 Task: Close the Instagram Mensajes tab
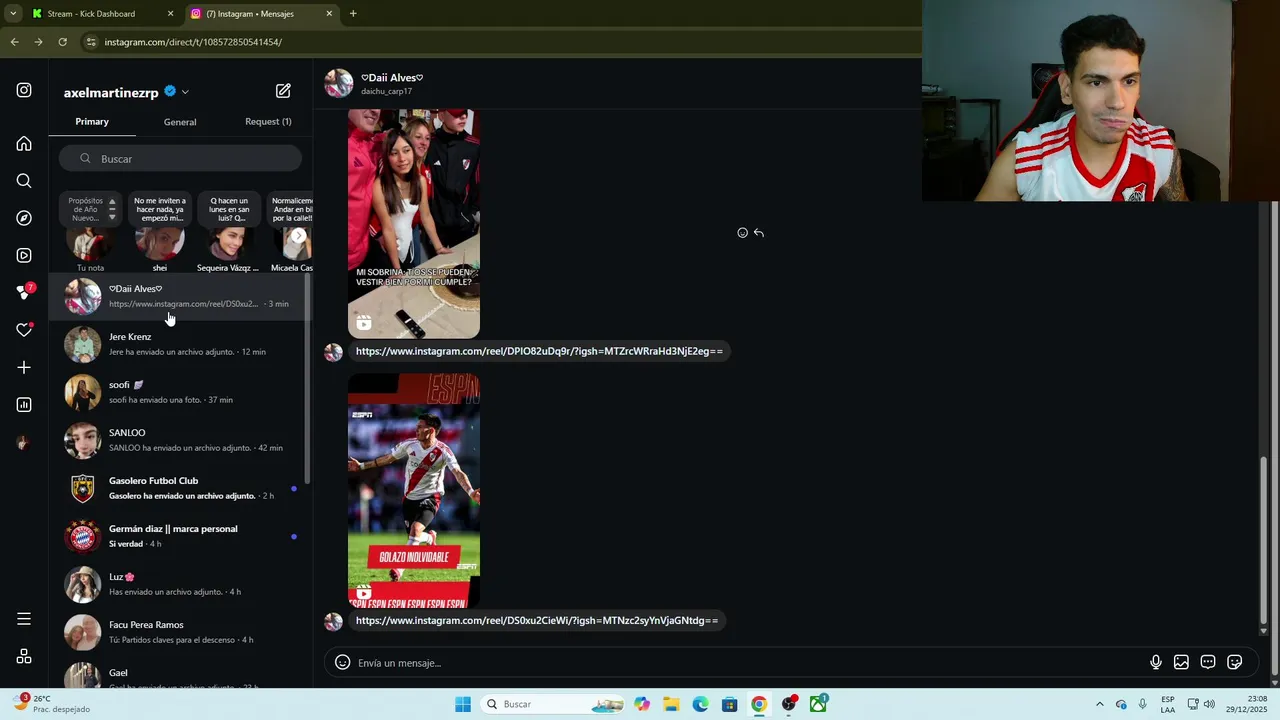point(329,14)
